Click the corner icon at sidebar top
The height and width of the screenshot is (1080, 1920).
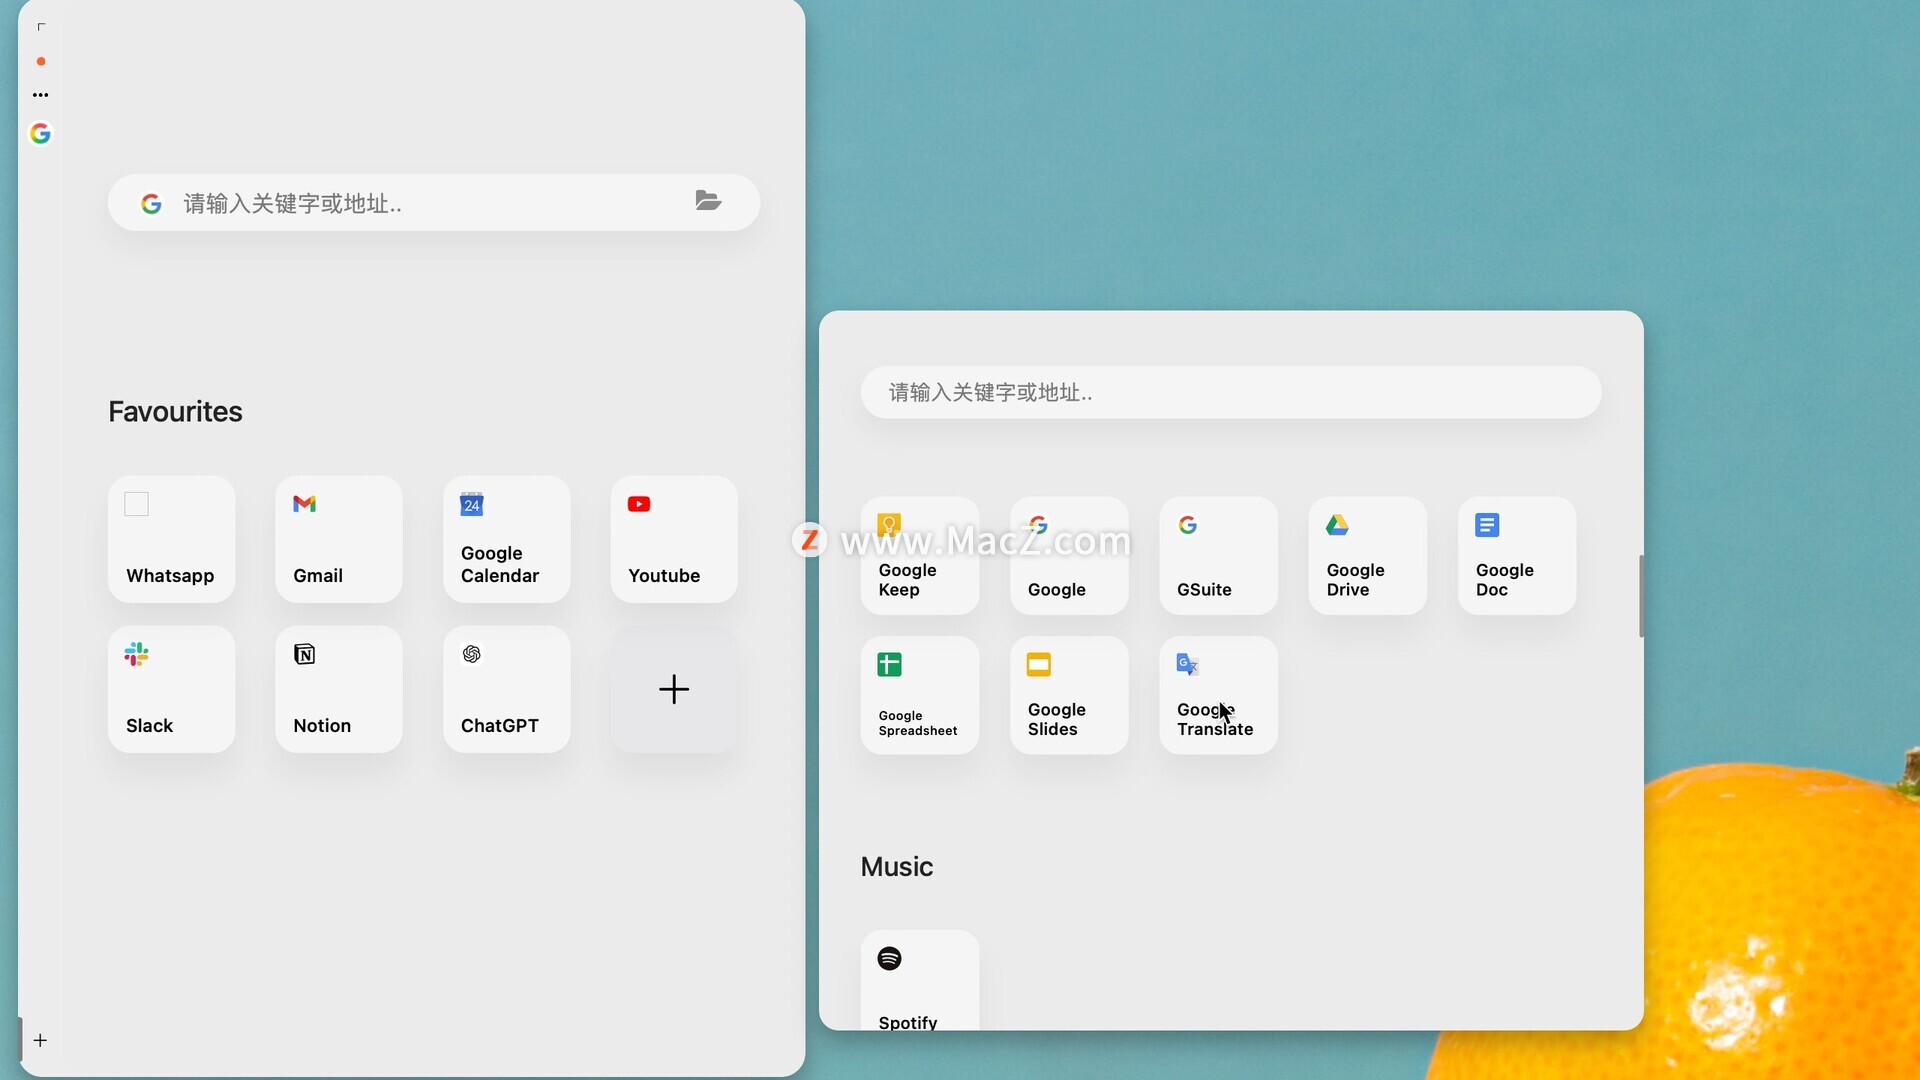(41, 26)
